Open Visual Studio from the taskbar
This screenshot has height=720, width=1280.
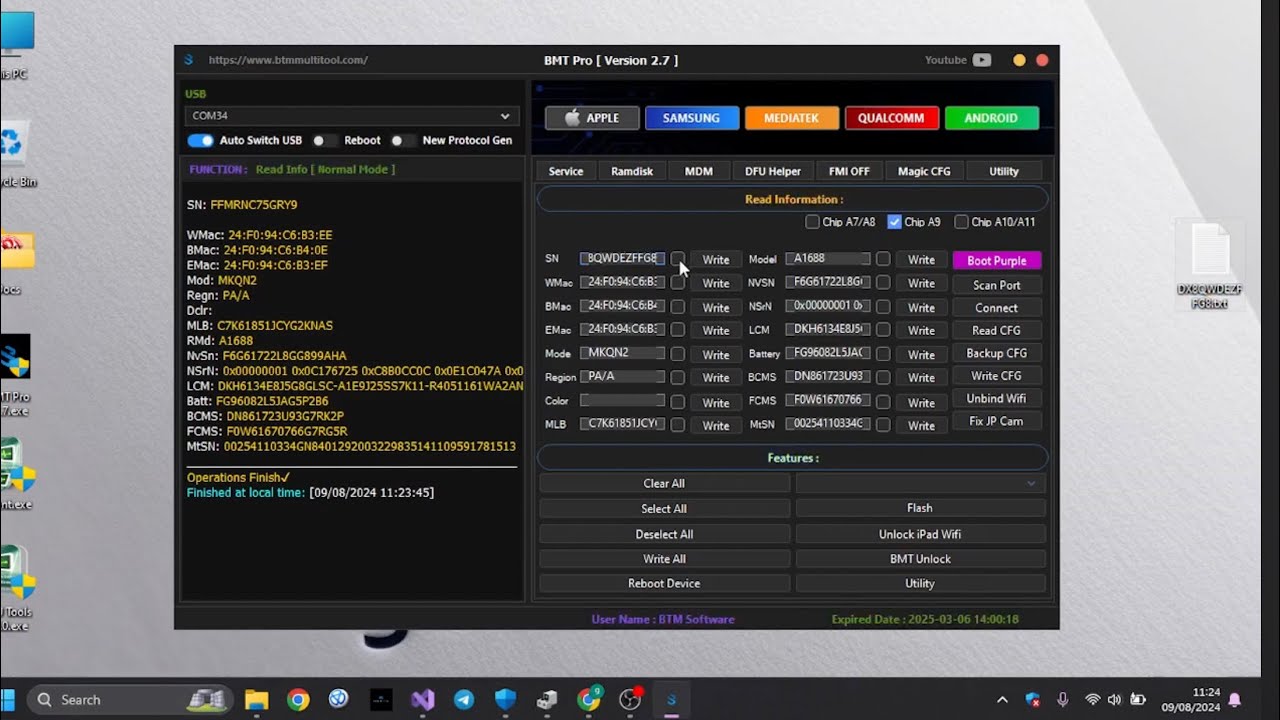click(423, 699)
